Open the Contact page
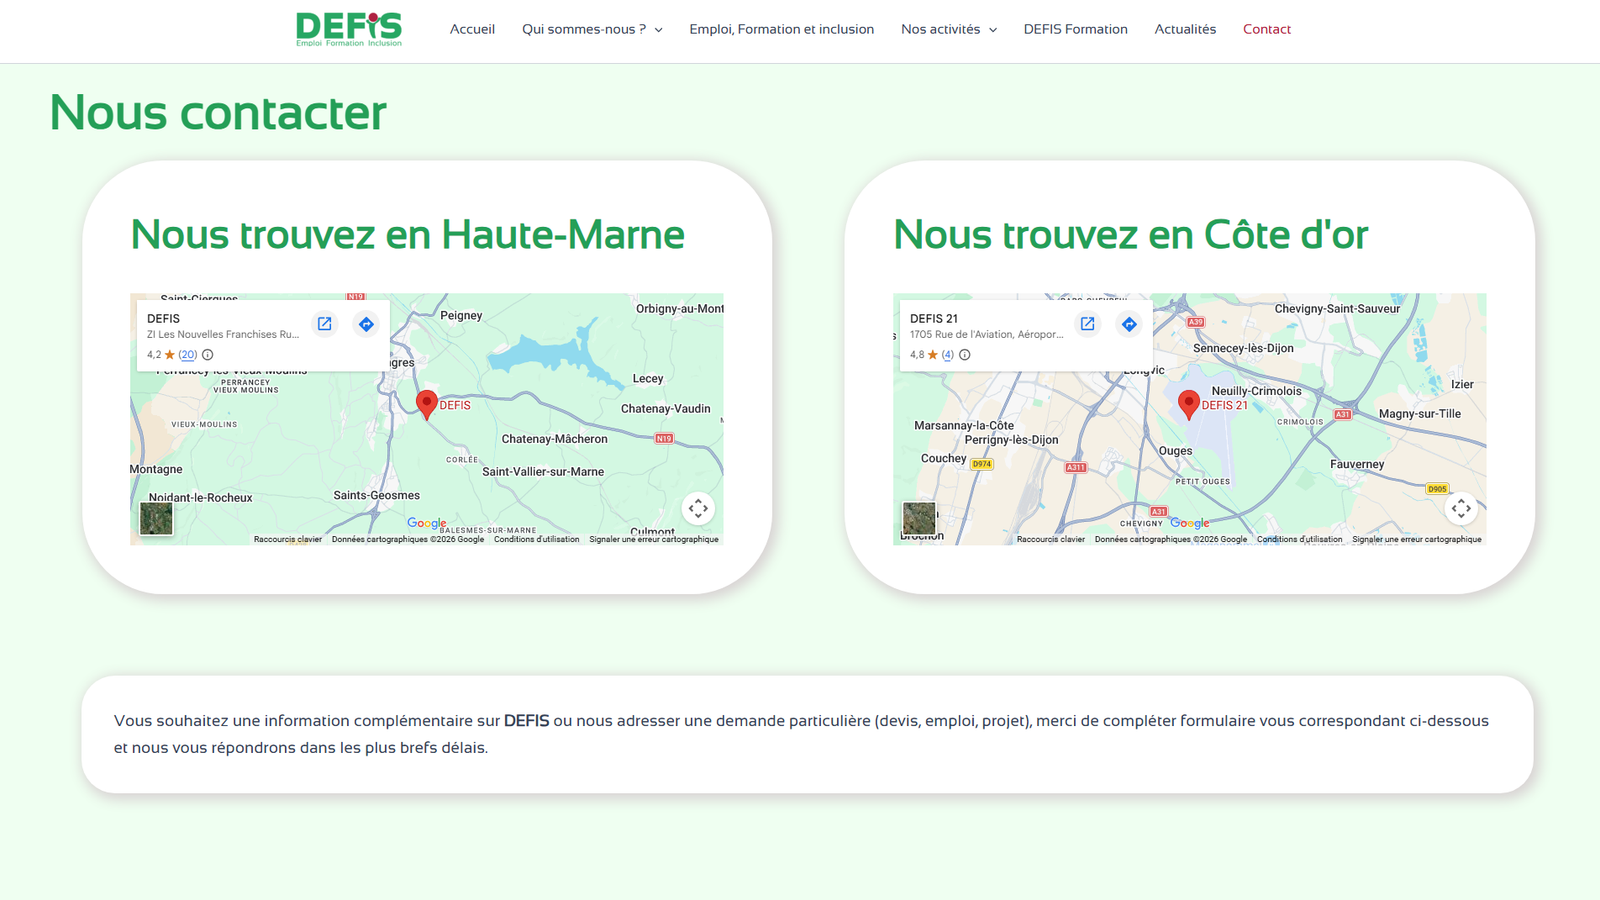 click(1267, 29)
